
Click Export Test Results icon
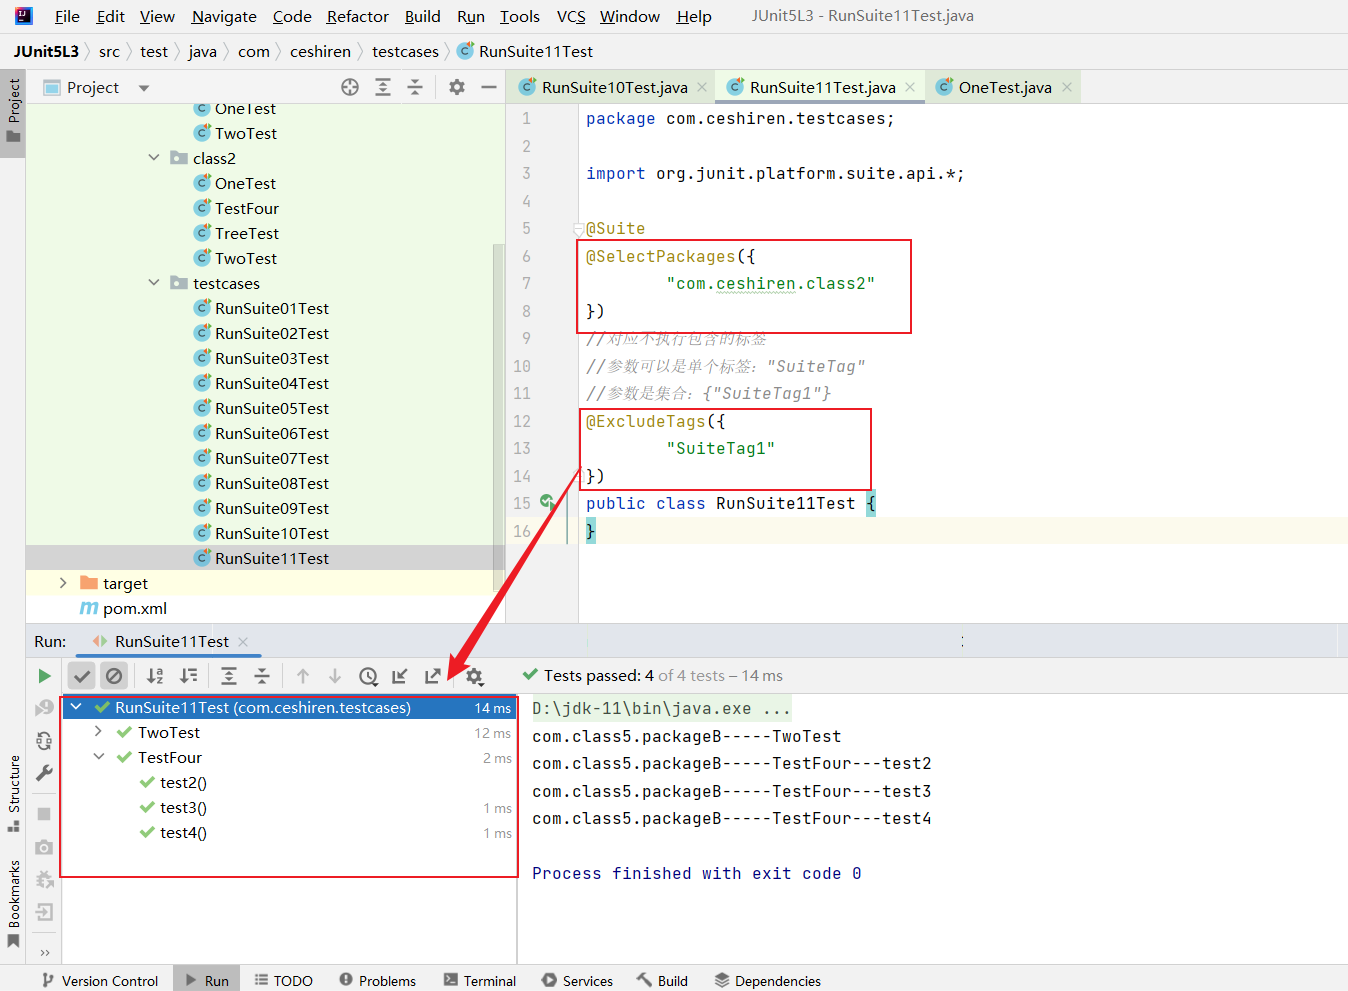click(x=432, y=677)
